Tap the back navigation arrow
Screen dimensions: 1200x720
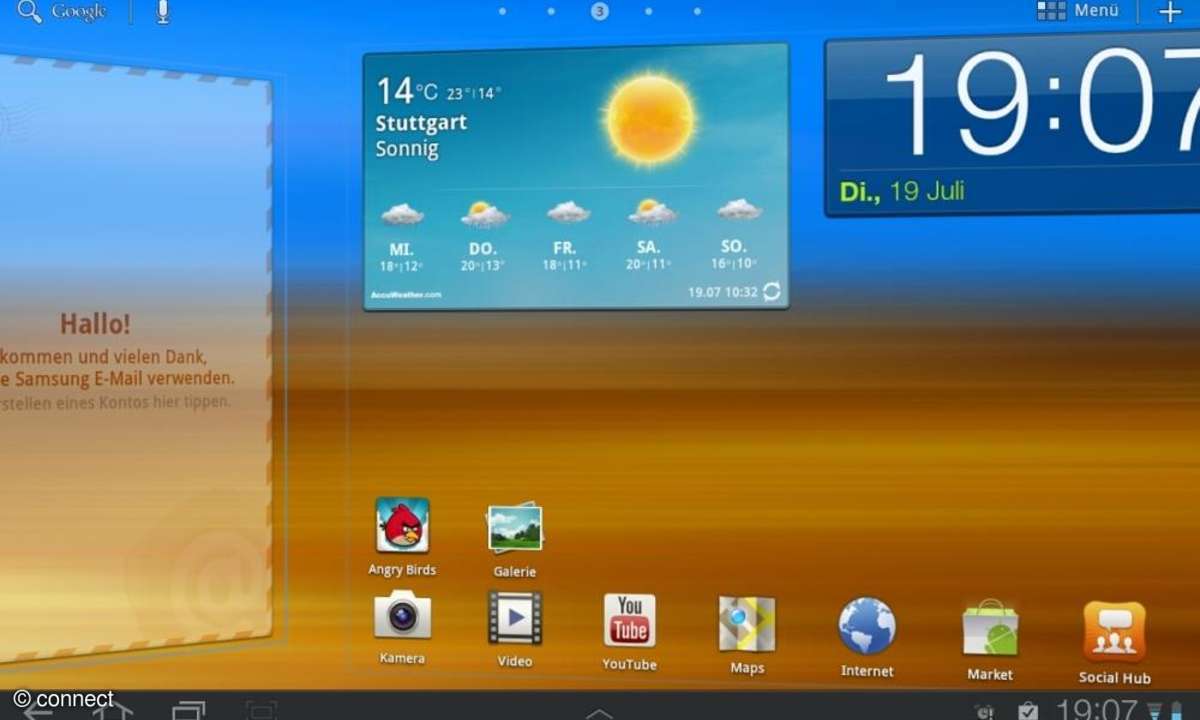pos(40,710)
